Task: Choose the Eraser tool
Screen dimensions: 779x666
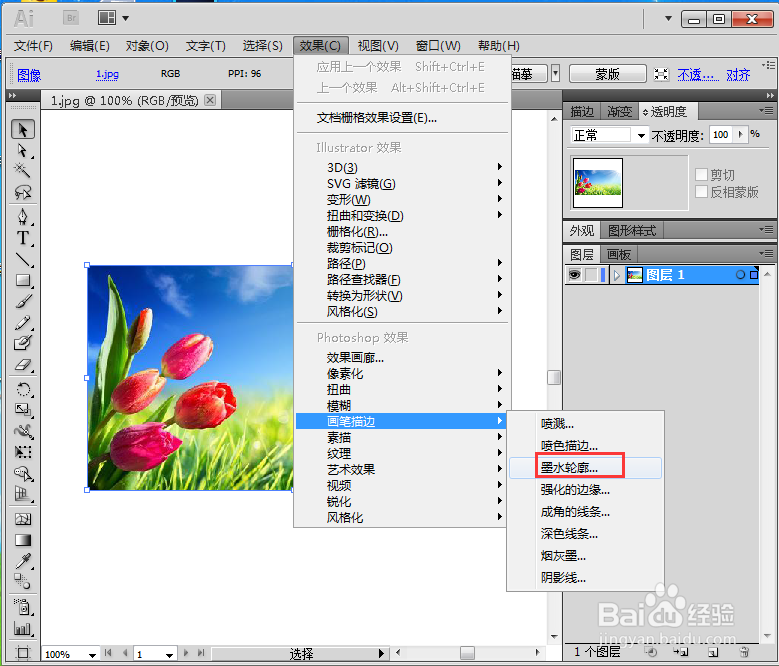Action: [x=23, y=365]
